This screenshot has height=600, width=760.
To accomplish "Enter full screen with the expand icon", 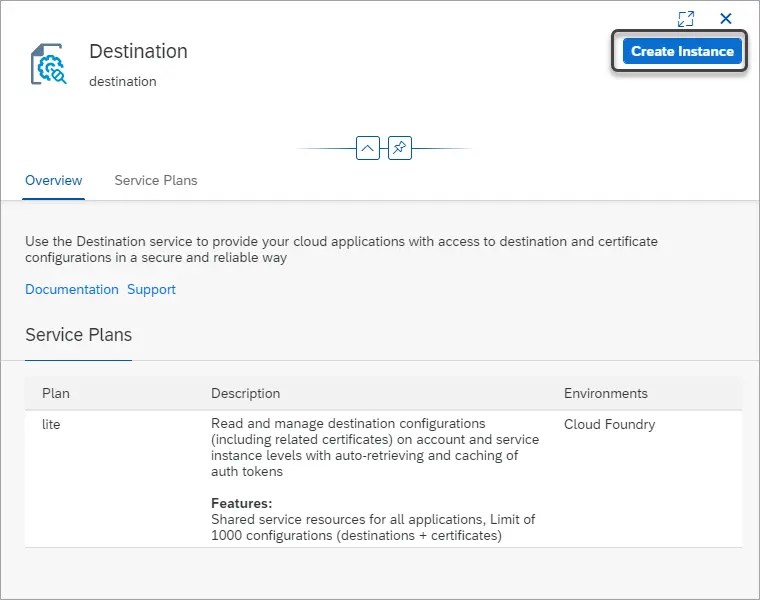I will pyautogui.click(x=686, y=19).
